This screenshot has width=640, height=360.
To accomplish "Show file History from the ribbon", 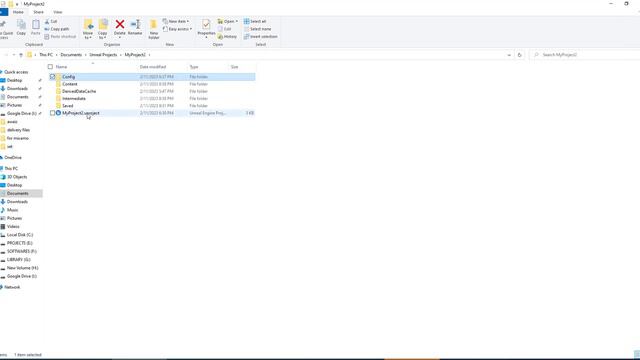I will pos(227,37).
